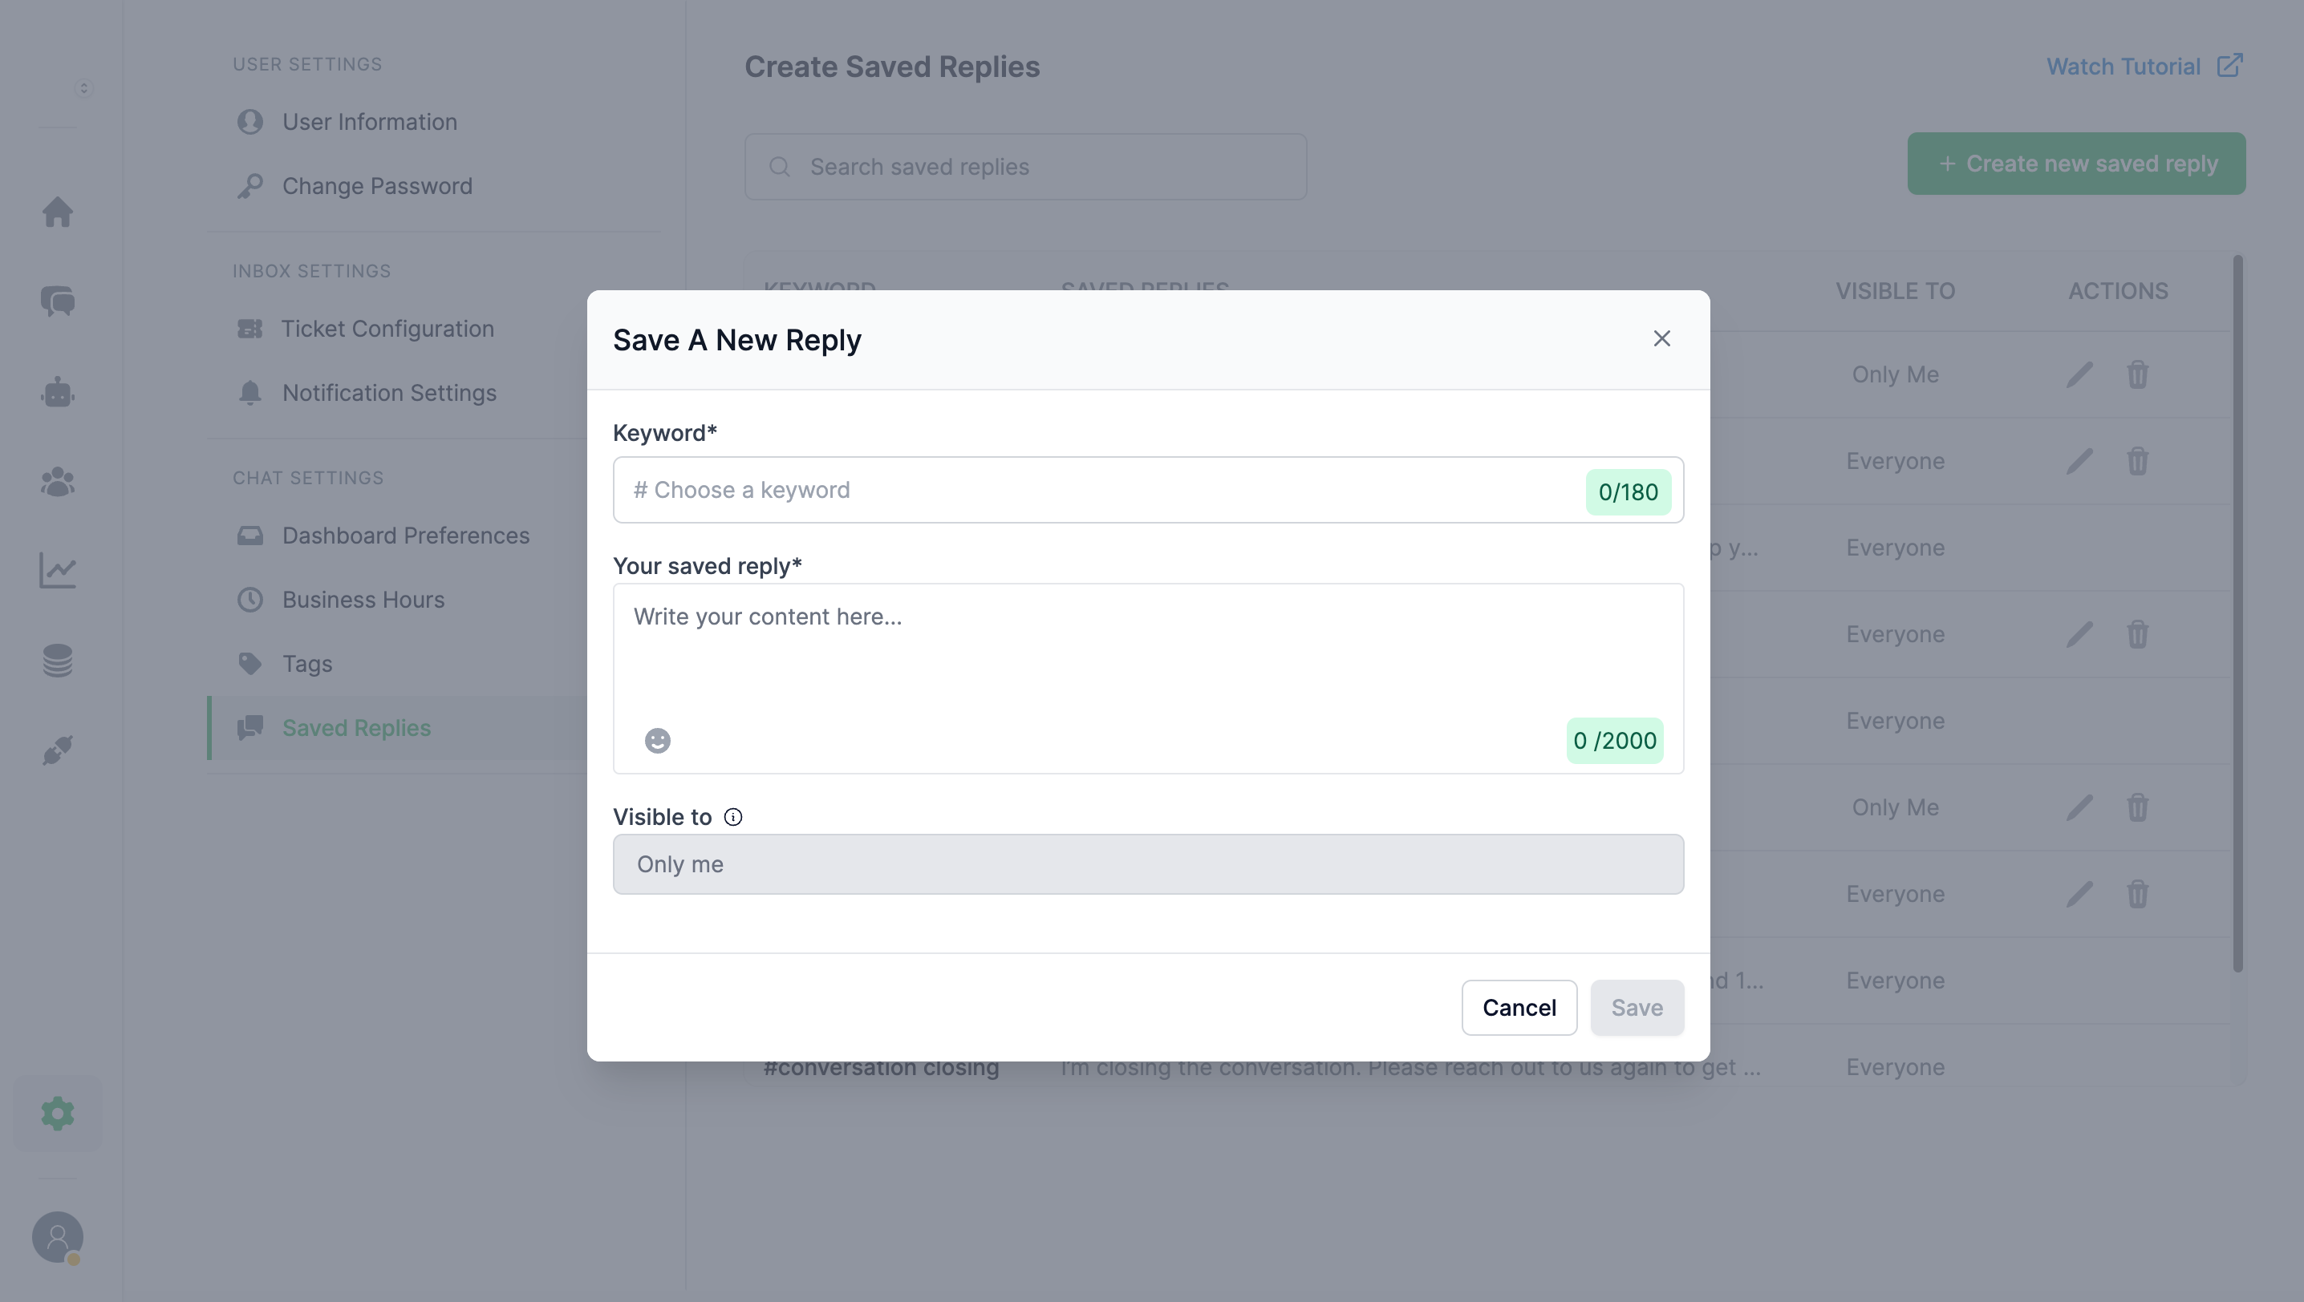Screen dimensions: 2304x1302
Task: Expand the Visible to dropdown
Action: 1148,864
